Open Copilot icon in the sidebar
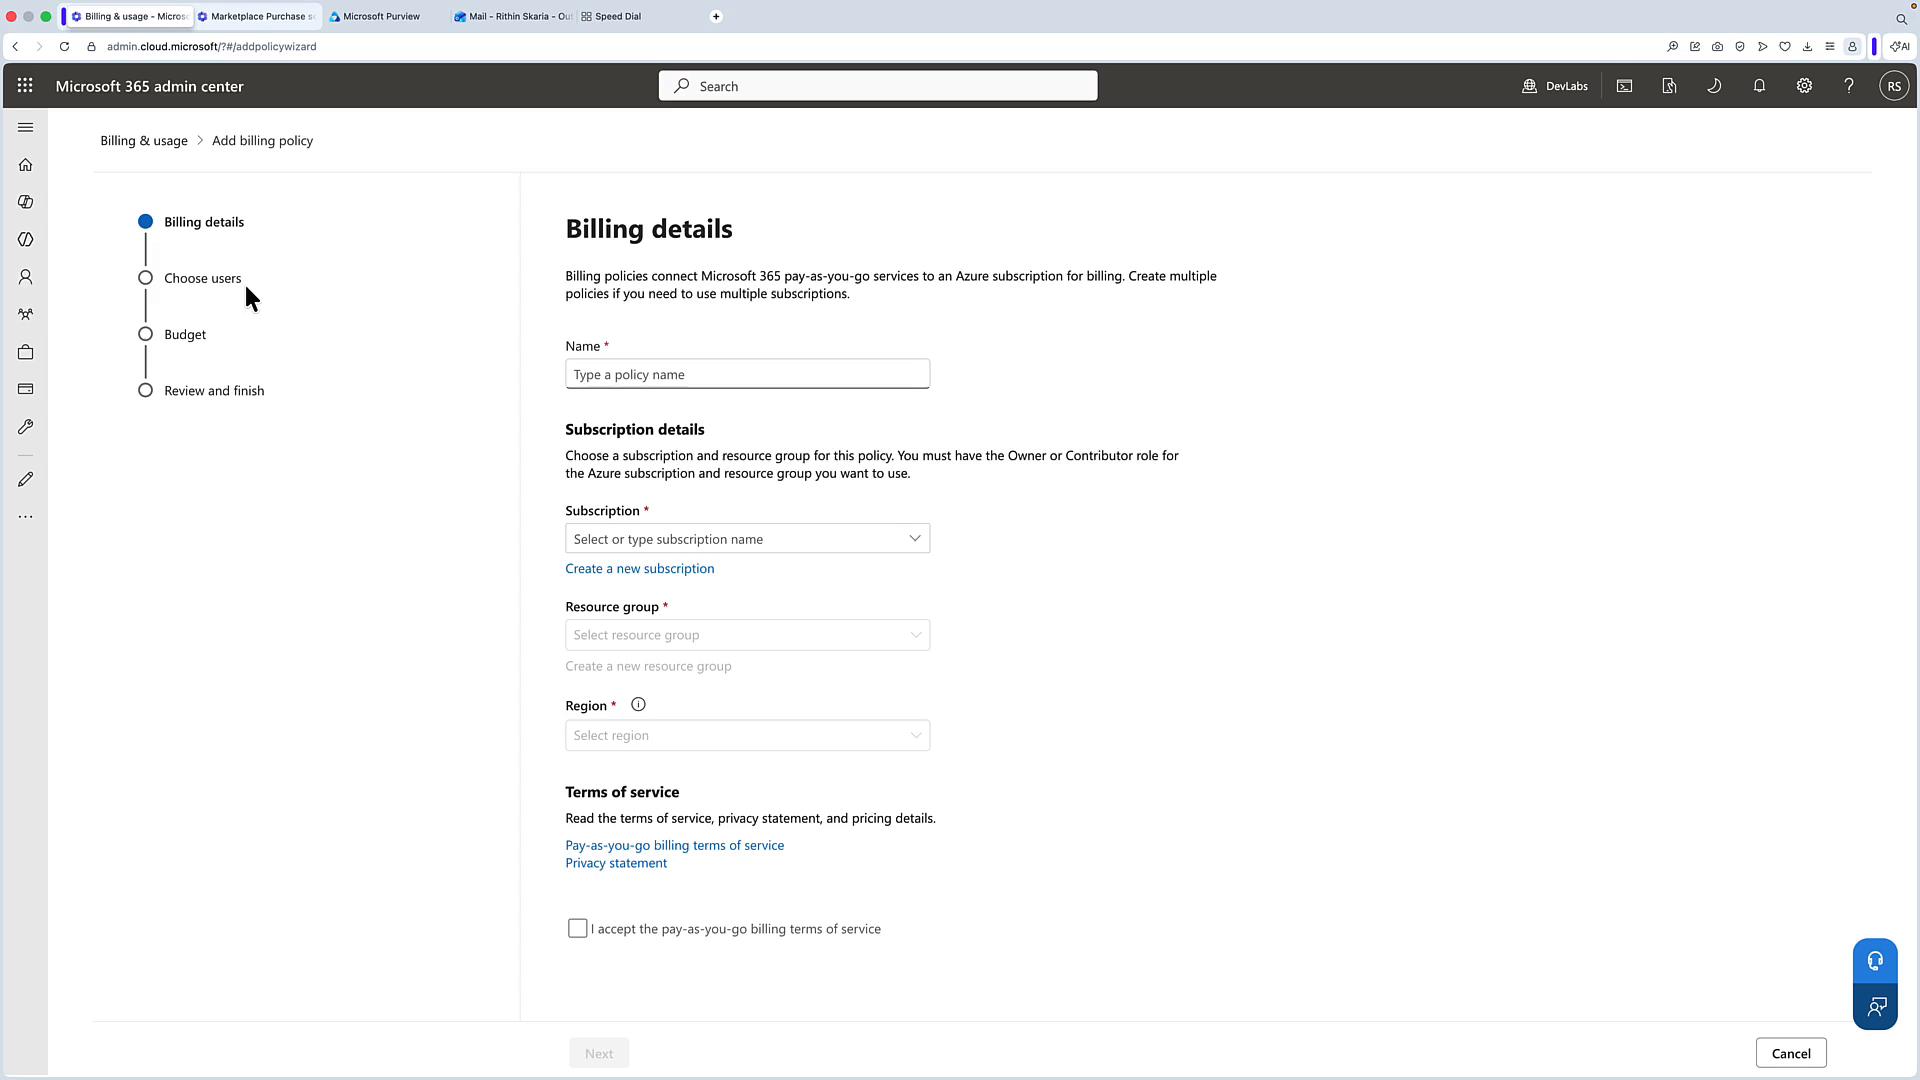 pyautogui.click(x=26, y=202)
